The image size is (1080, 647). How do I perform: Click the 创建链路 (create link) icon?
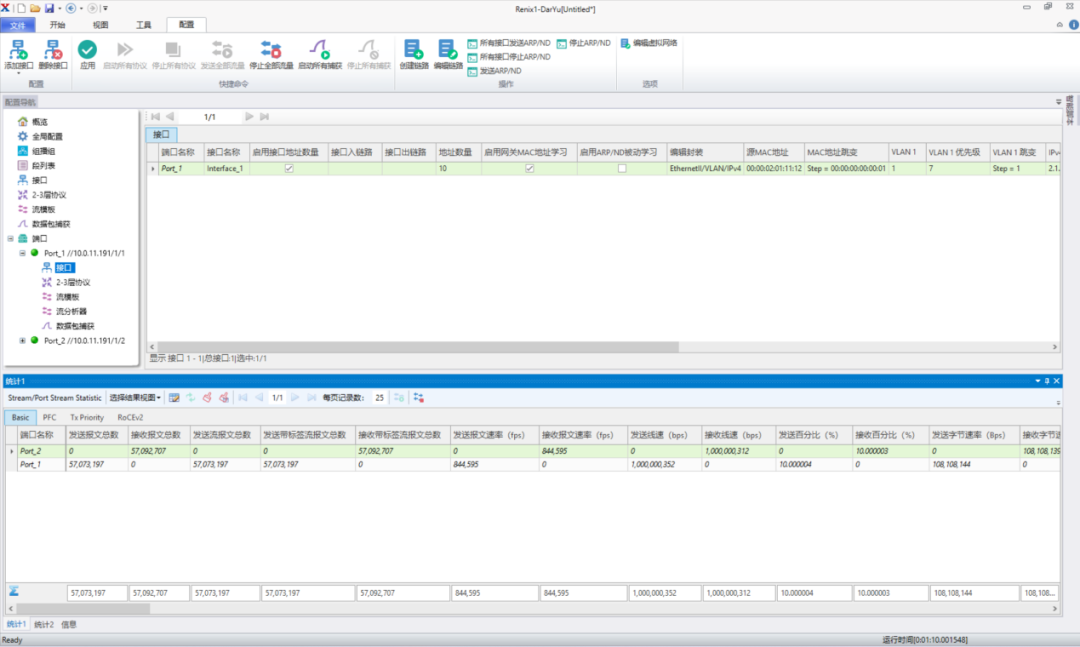pyautogui.click(x=413, y=50)
